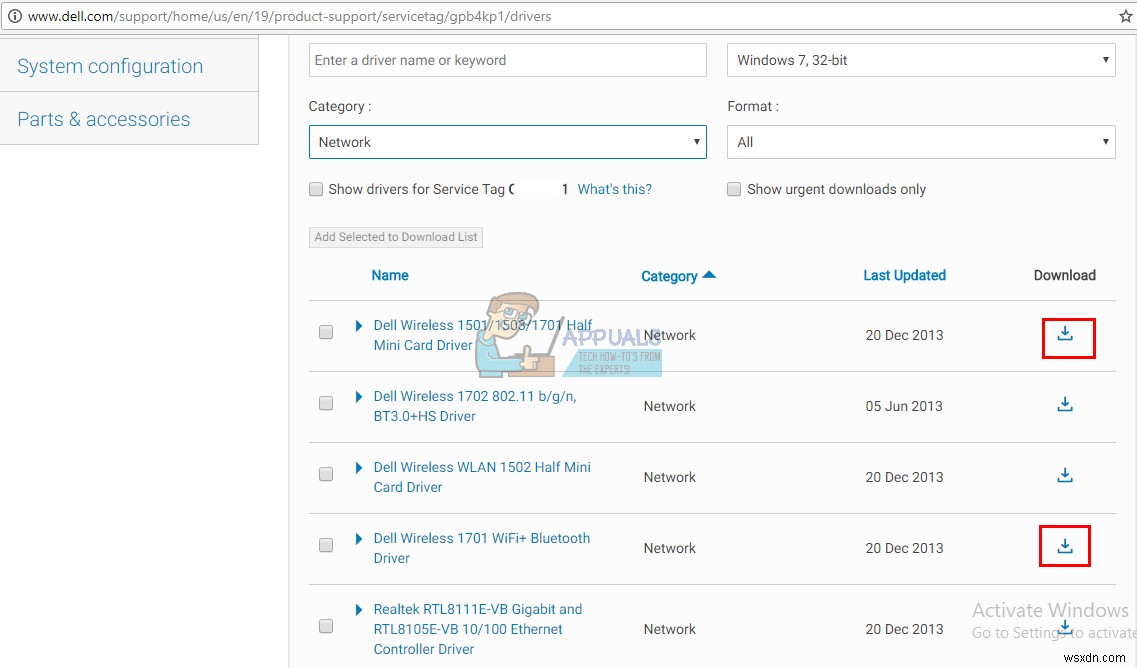Tick checkbox for Realtek RTL8111E-VB driver
Viewport: 1137px width, 668px height.
326,626
